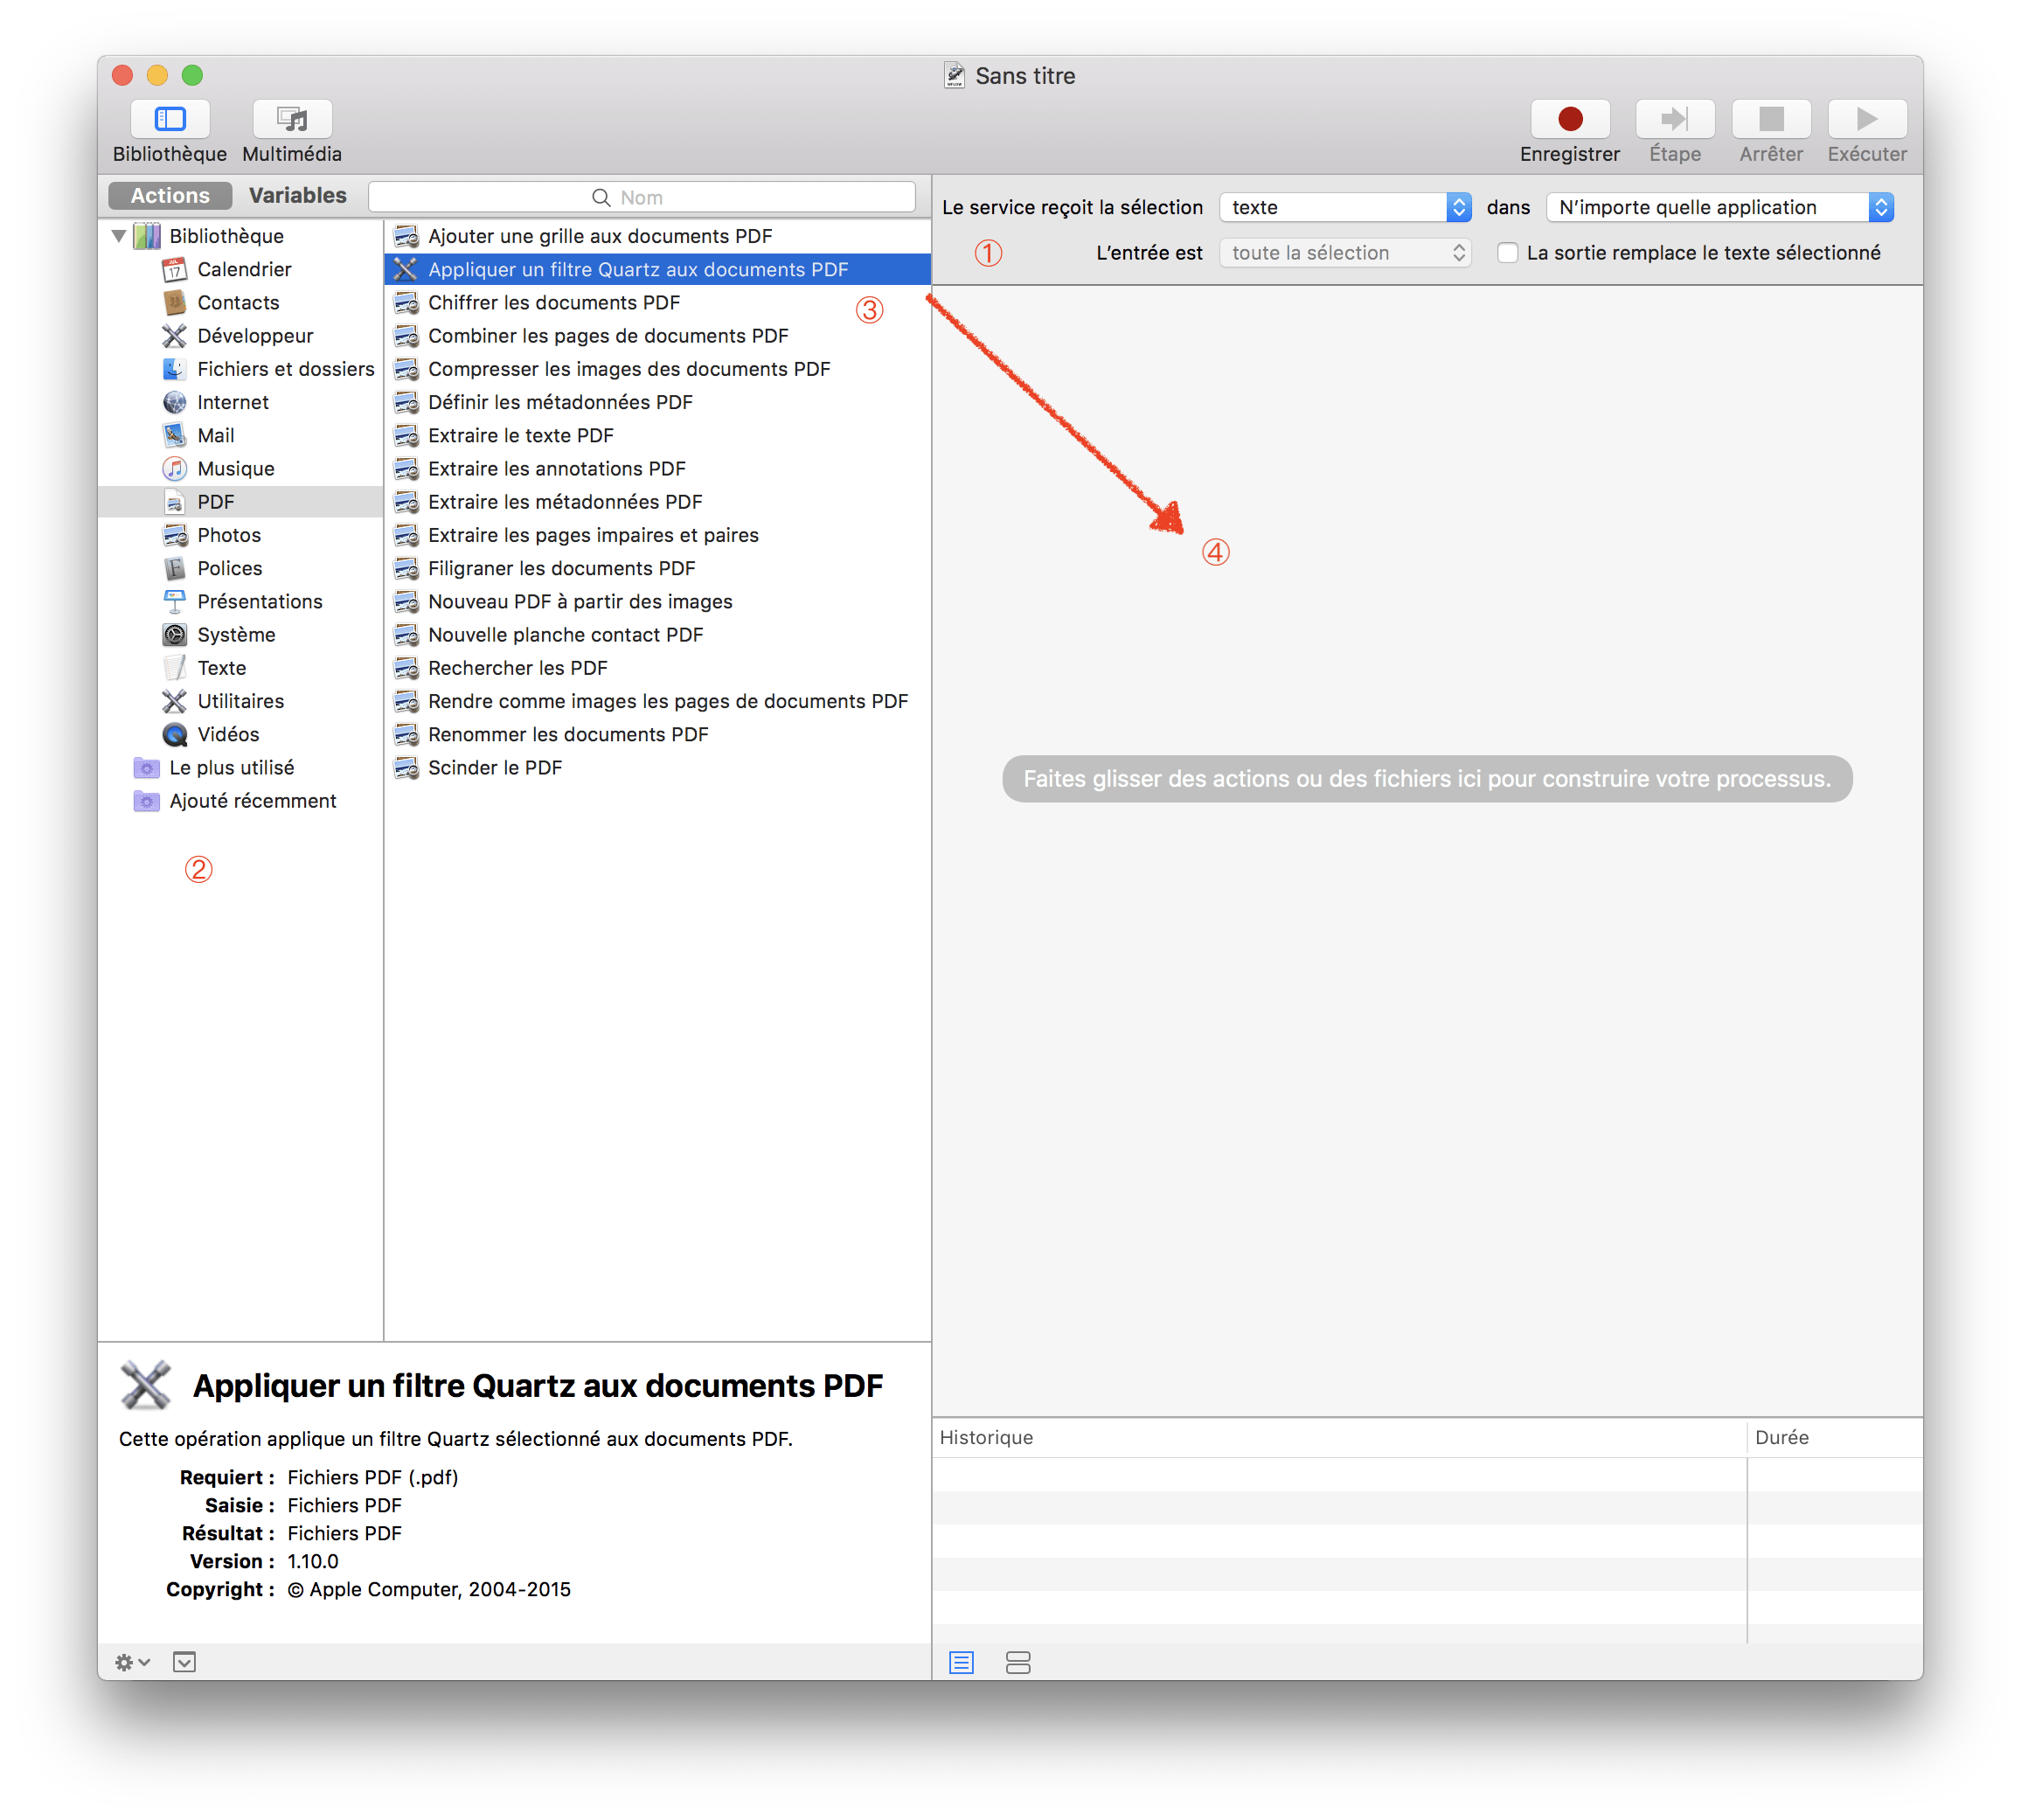The height and width of the screenshot is (1820, 2021).
Task: Click the red Enregistrer record button
Action: [x=1569, y=119]
